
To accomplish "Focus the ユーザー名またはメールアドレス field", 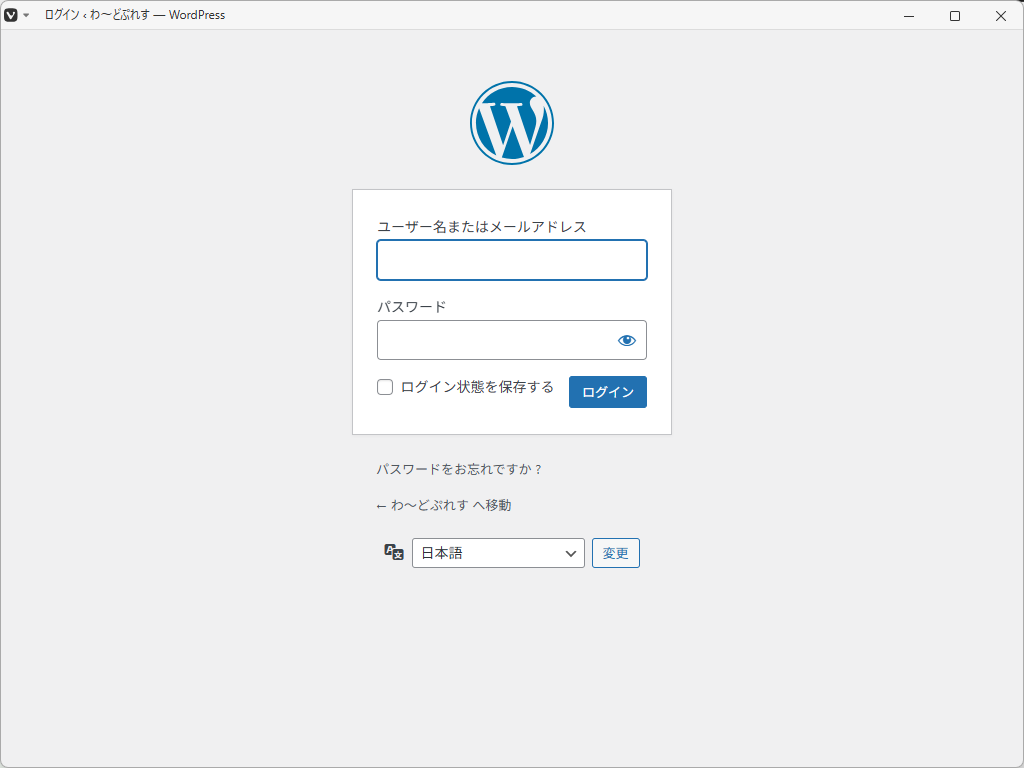I will tap(511, 260).
